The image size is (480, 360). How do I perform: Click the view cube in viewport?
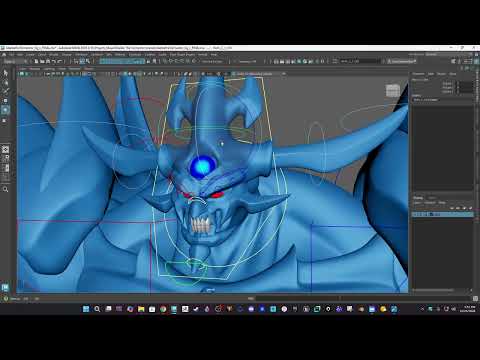click(x=393, y=91)
